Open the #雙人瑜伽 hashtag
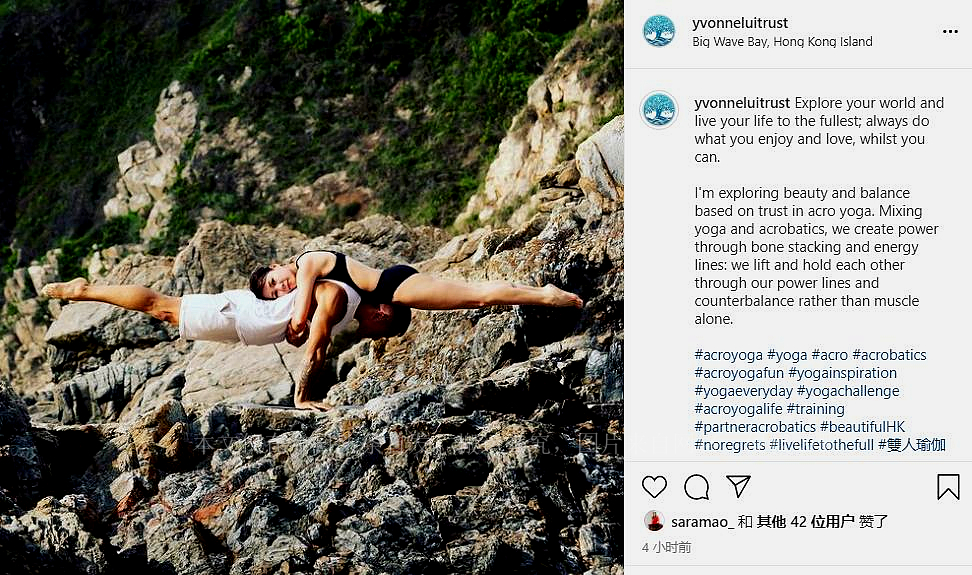The width and height of the screenshot is (972, 575). (912, 445)
